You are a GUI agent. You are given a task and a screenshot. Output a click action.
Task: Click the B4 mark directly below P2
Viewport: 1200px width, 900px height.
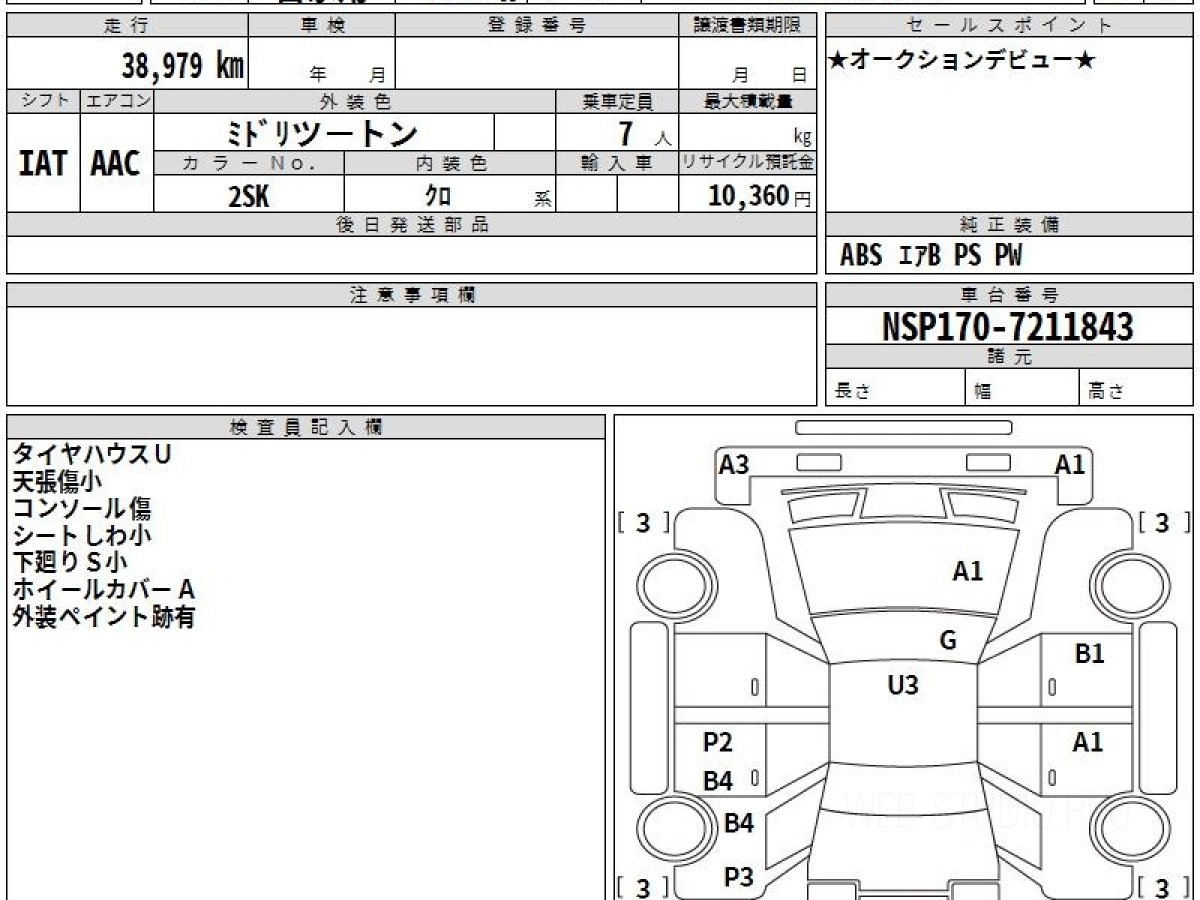tap(718, 781)
